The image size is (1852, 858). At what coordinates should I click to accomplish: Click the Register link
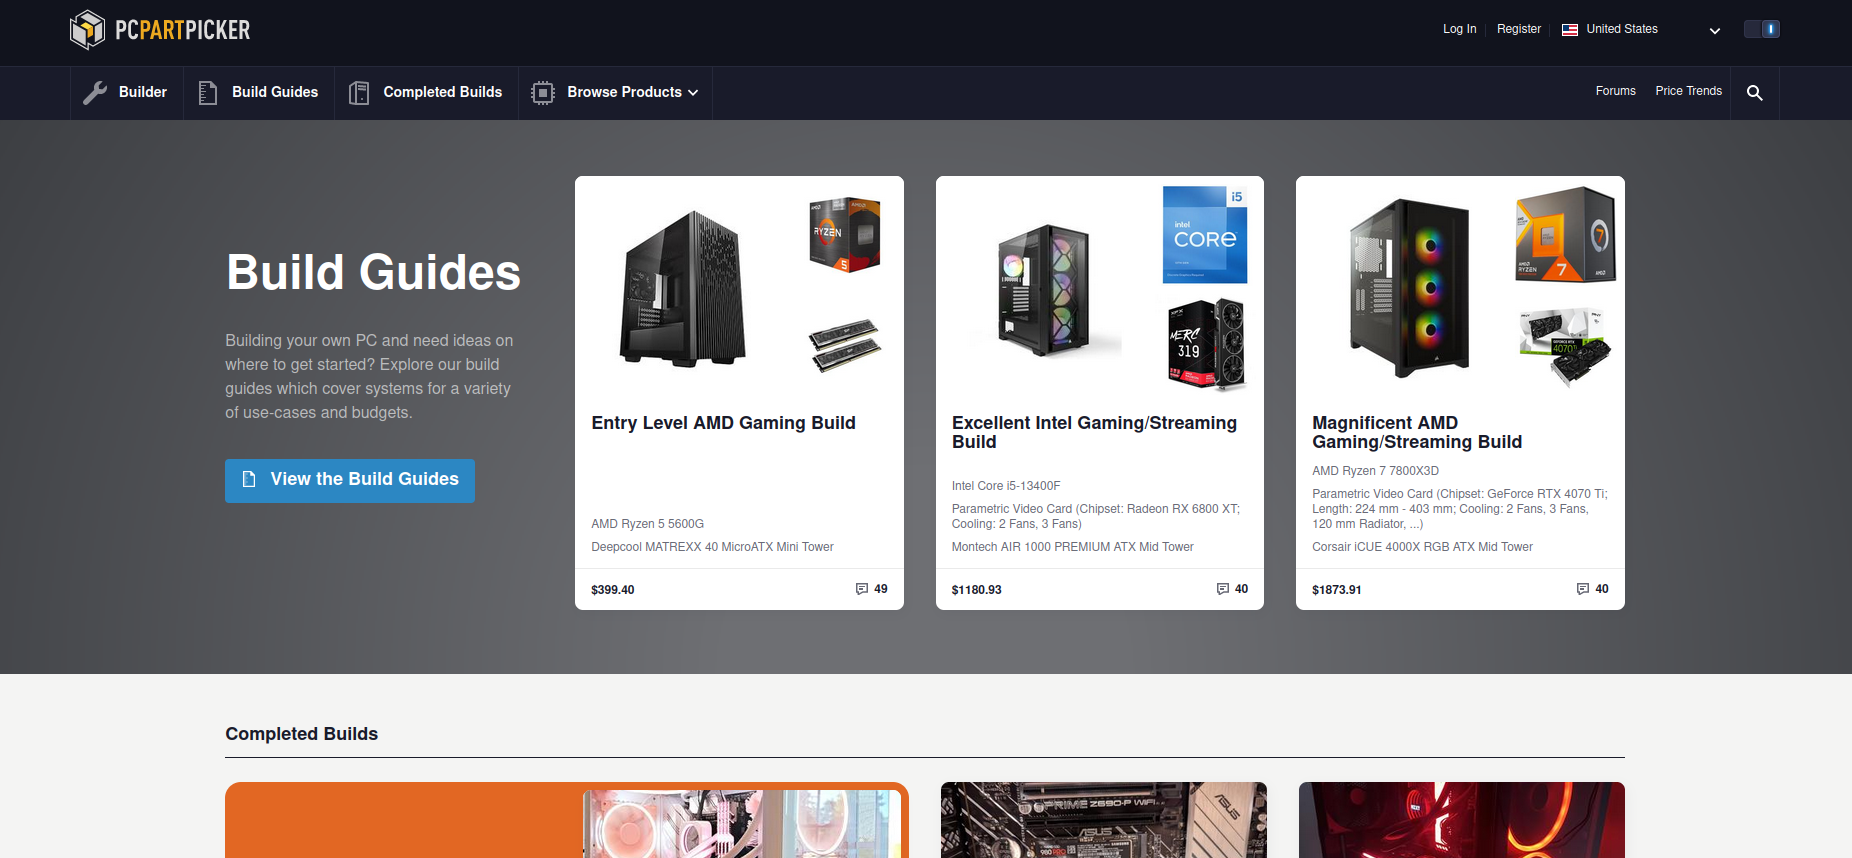tap(1518, 29)
